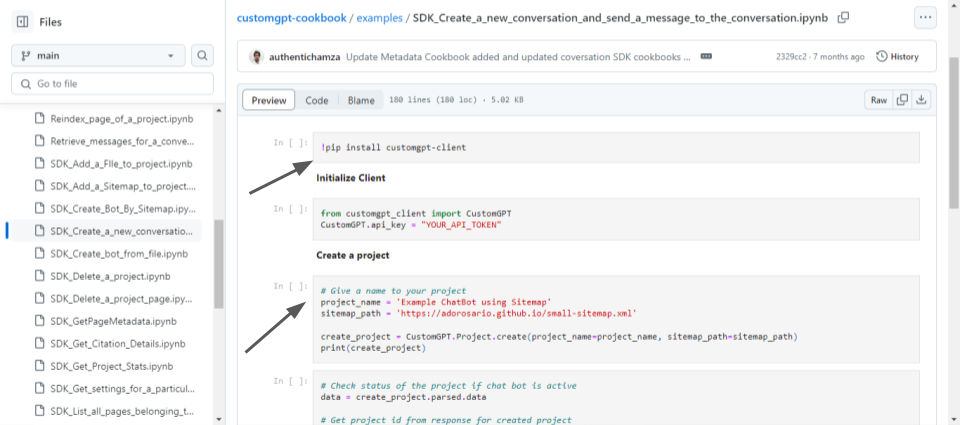This screenshot has height=425, width=960.
Task: Click the YOUR_API_TOKEN string in code
Action: [x=462, y=225]
